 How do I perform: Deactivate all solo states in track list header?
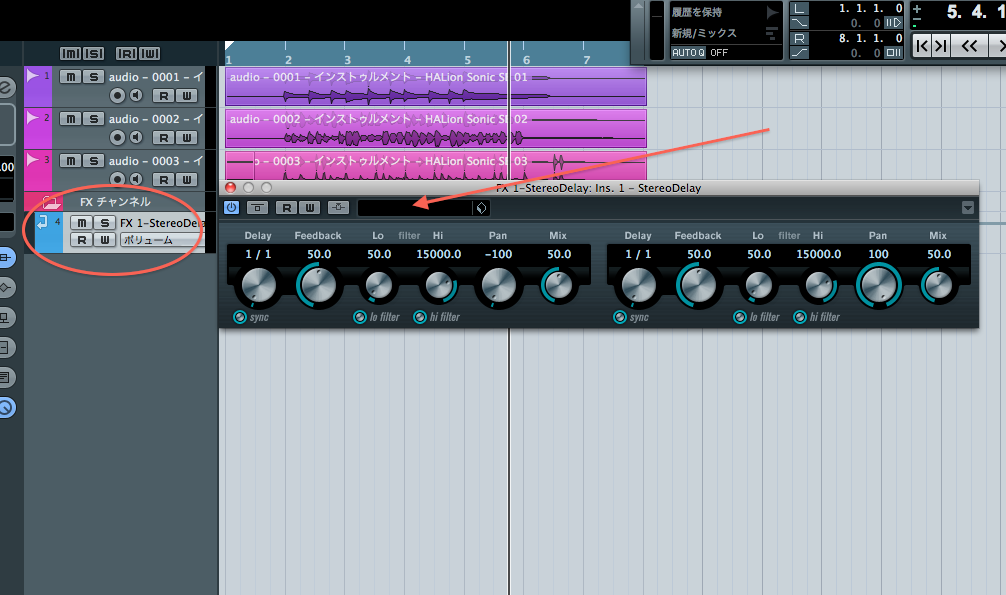click(x=93, y=54)
